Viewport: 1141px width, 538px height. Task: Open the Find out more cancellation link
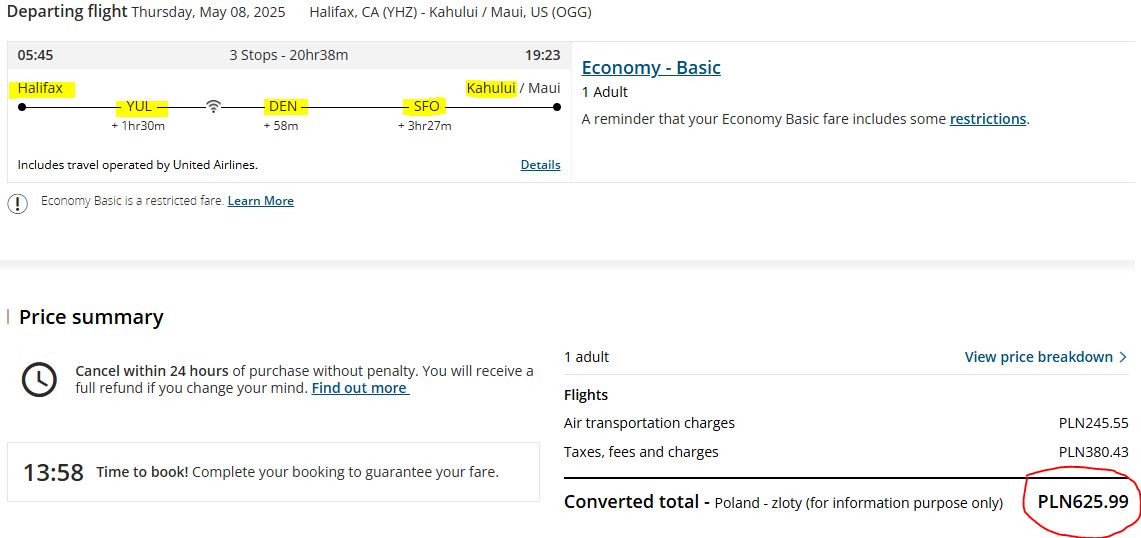coord(360,388)
